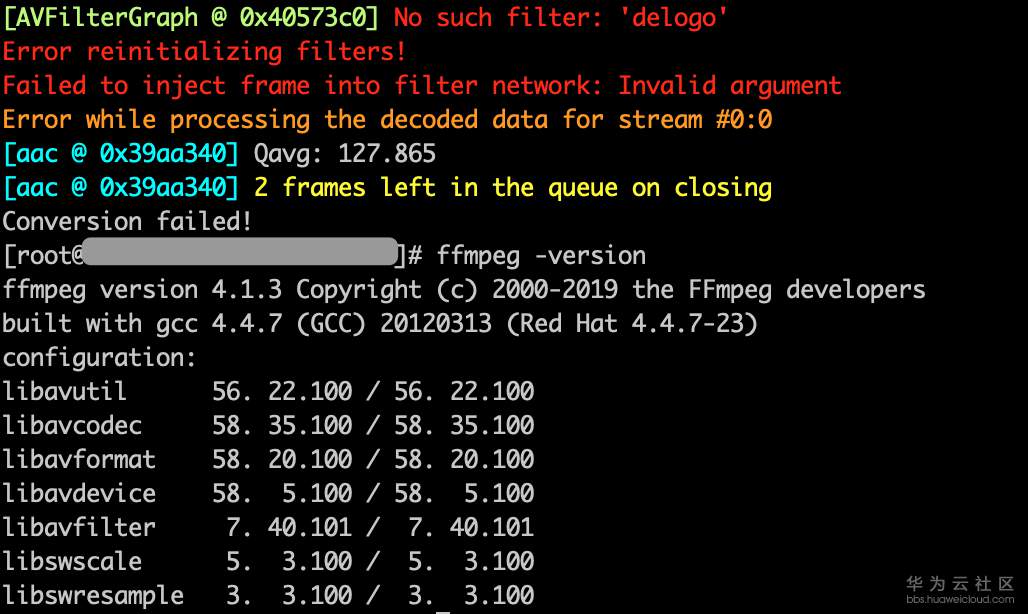Click the bbs.huaweicloud.com watermark link
1028x614 pixels.
(960, 599)
